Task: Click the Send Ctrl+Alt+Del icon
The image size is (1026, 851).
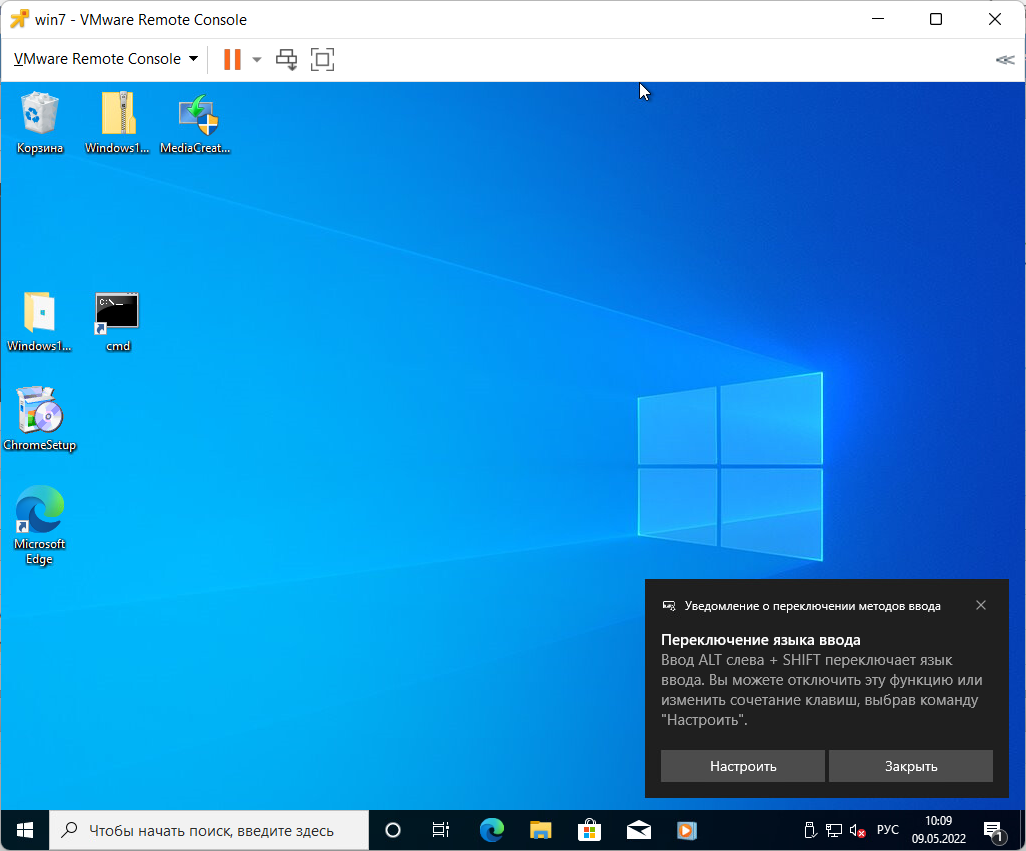Action: tap(287, 59)
